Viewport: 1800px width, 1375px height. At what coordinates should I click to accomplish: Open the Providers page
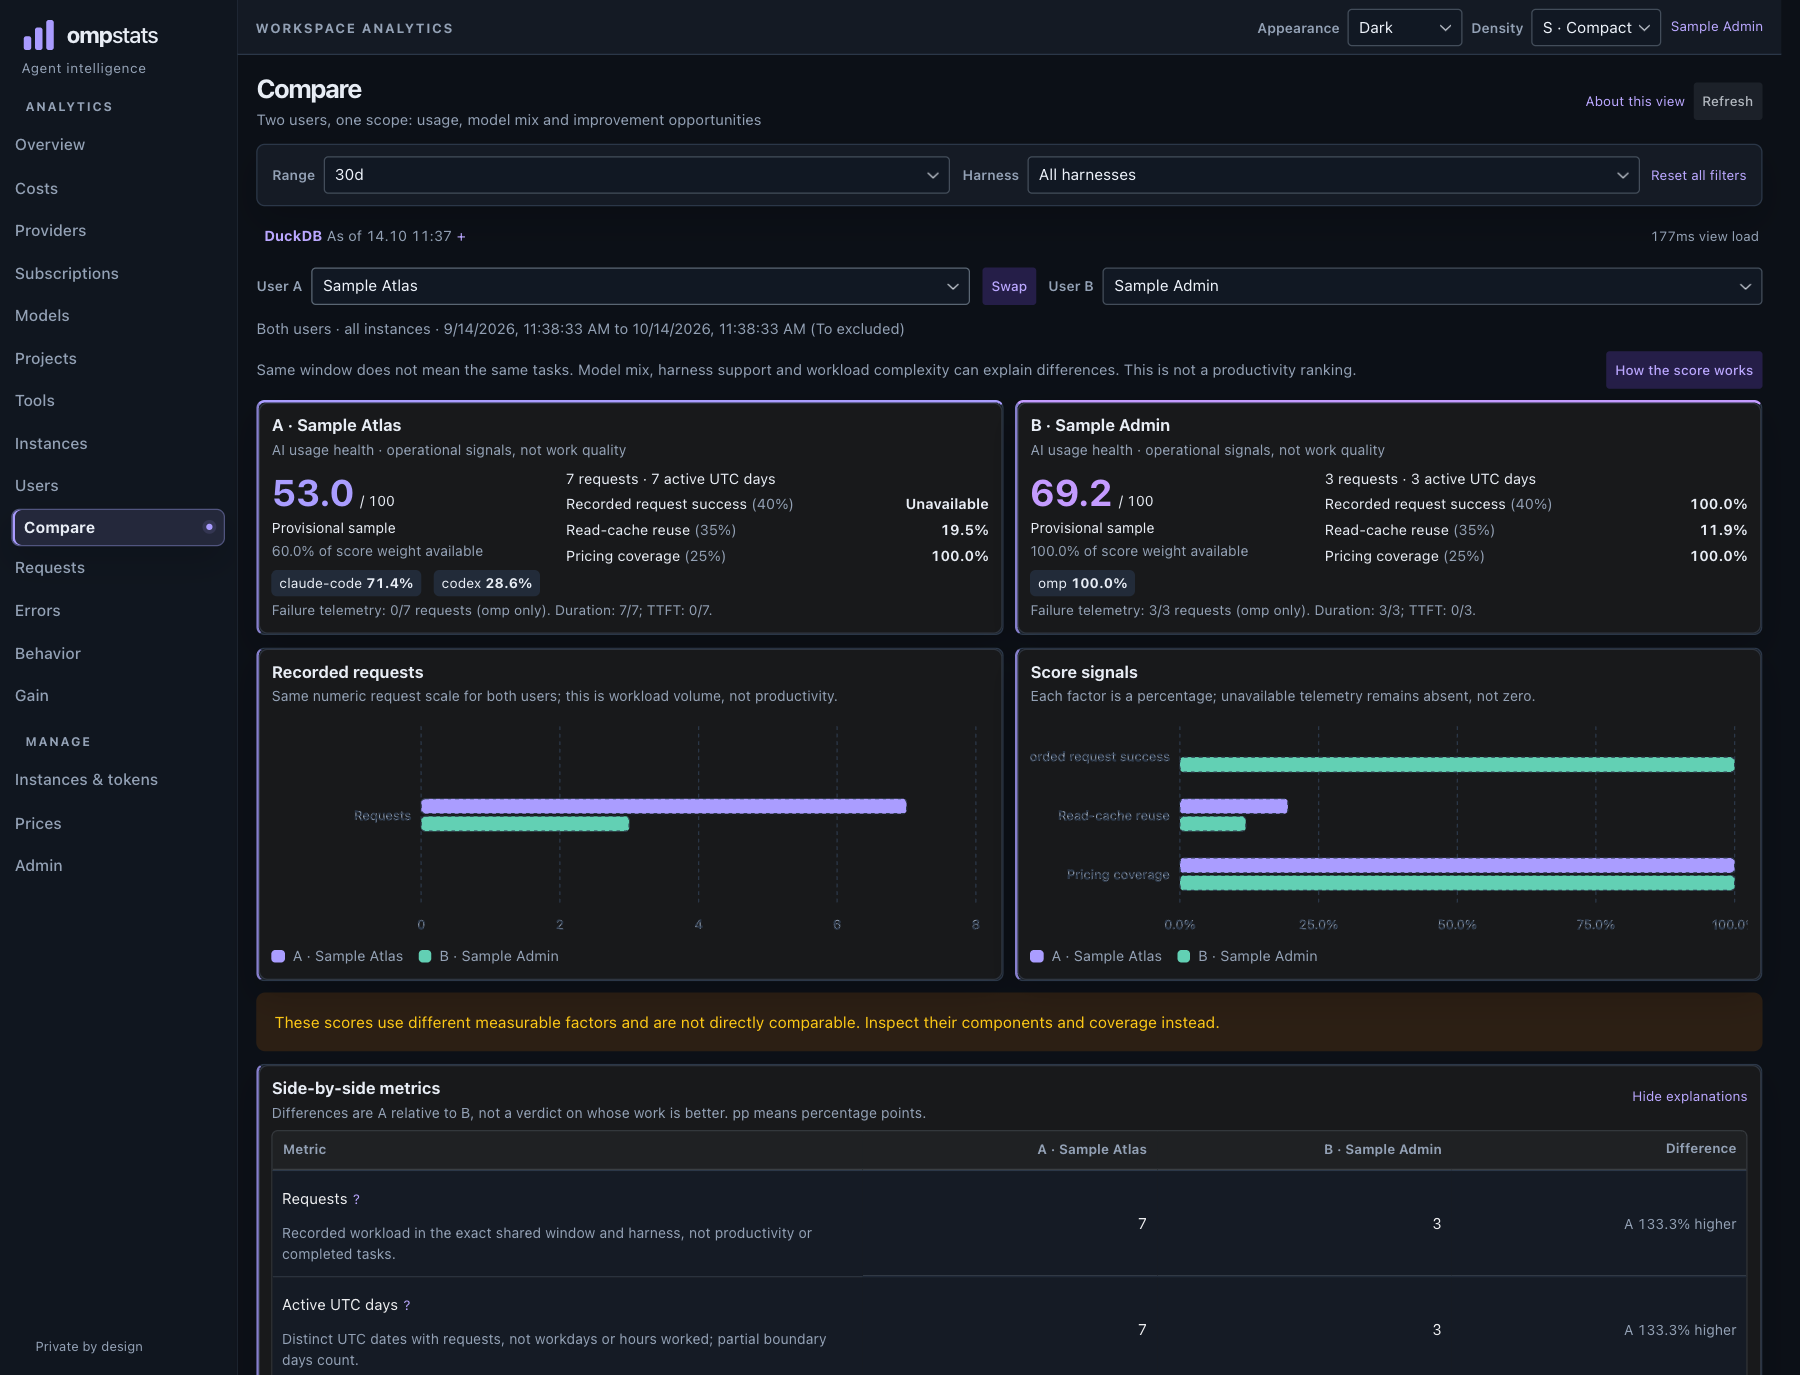pyautogui.click(x=50, y=231)
